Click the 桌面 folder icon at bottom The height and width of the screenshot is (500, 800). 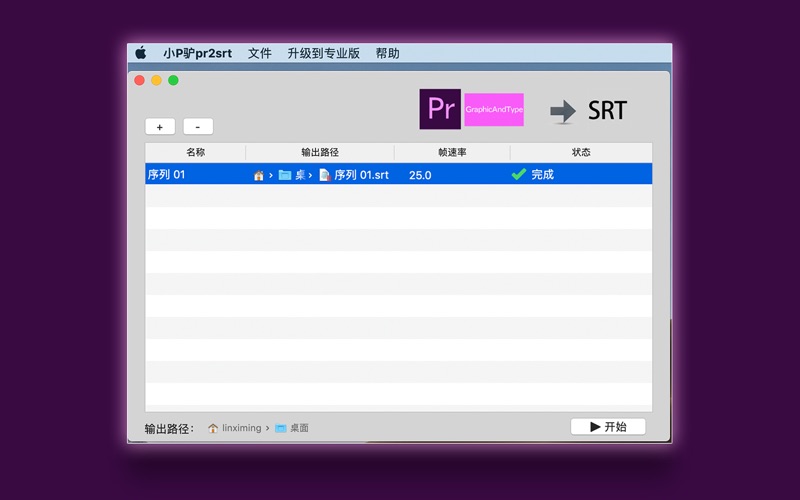coord(281,428)
